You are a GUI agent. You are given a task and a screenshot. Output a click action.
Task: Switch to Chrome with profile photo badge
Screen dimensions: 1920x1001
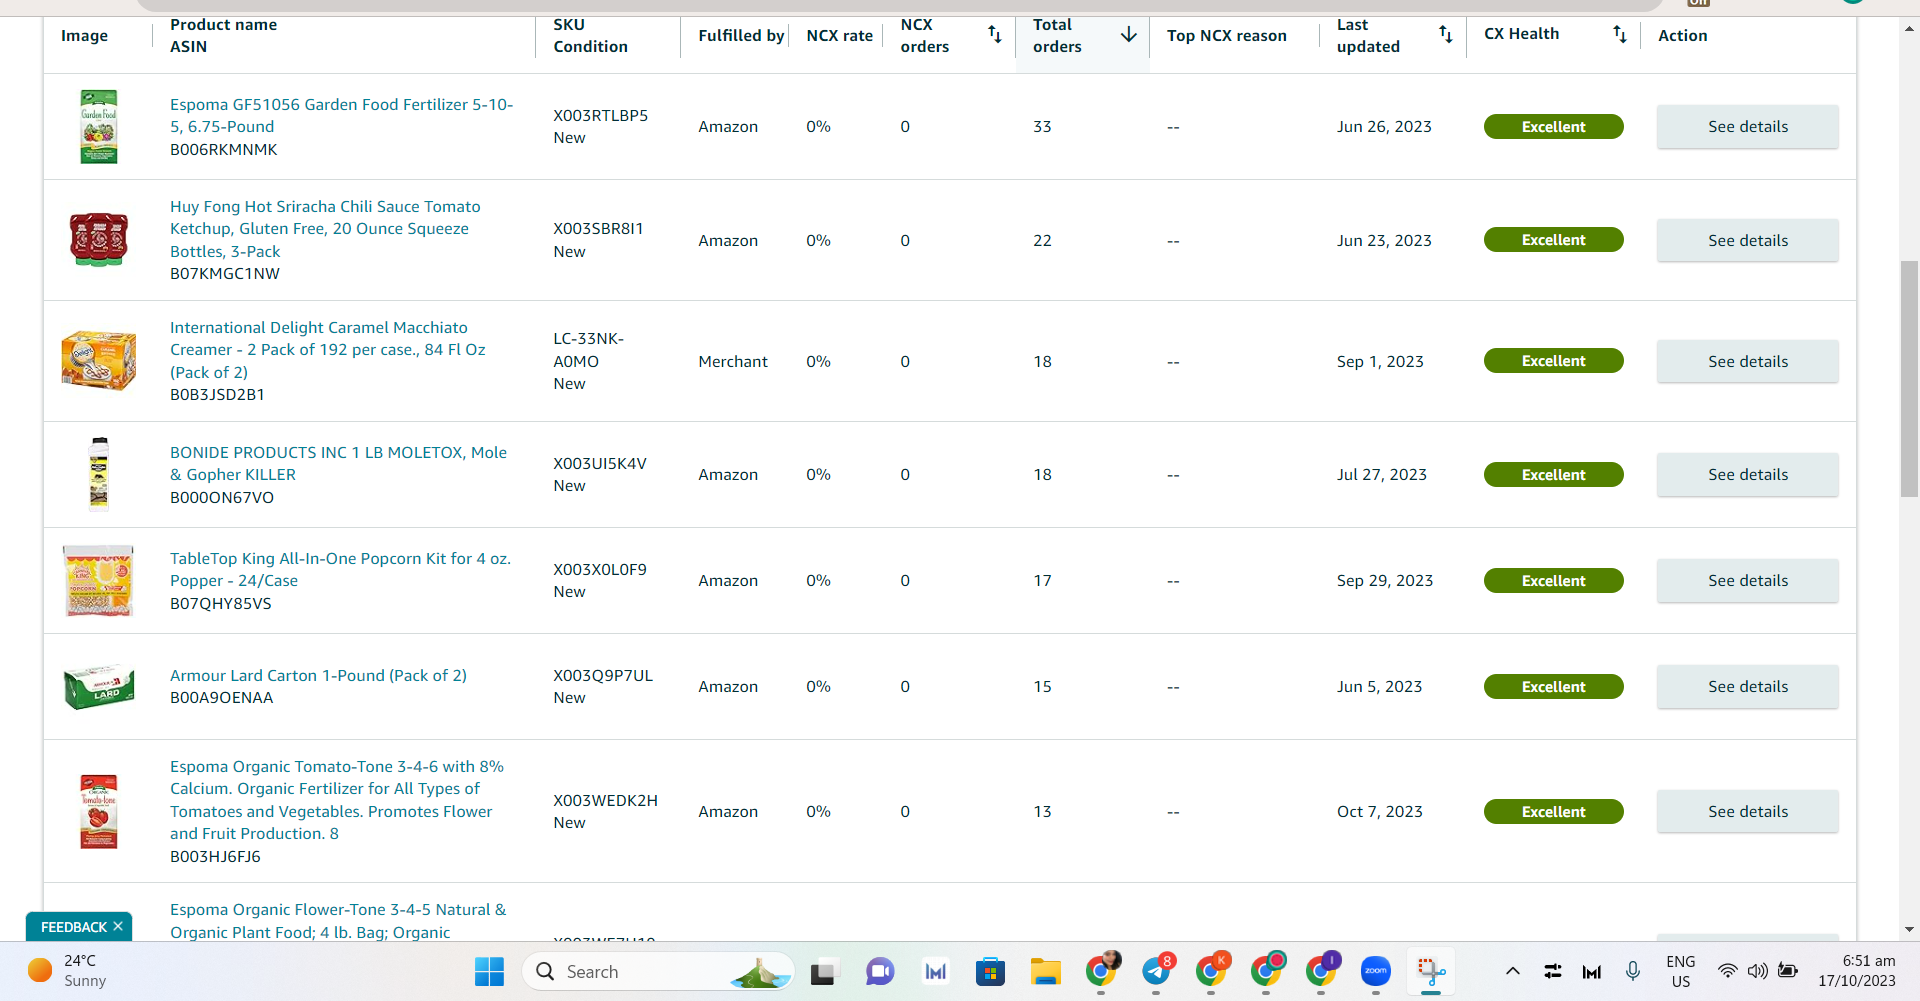(1102, 971)
